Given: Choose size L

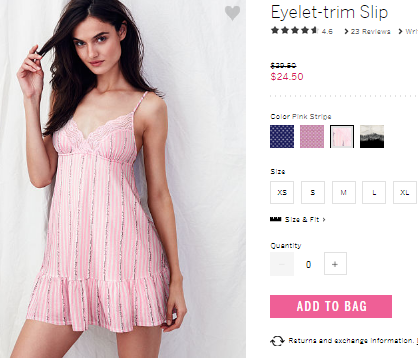Looking at the screenshot, I should [374, 192].
